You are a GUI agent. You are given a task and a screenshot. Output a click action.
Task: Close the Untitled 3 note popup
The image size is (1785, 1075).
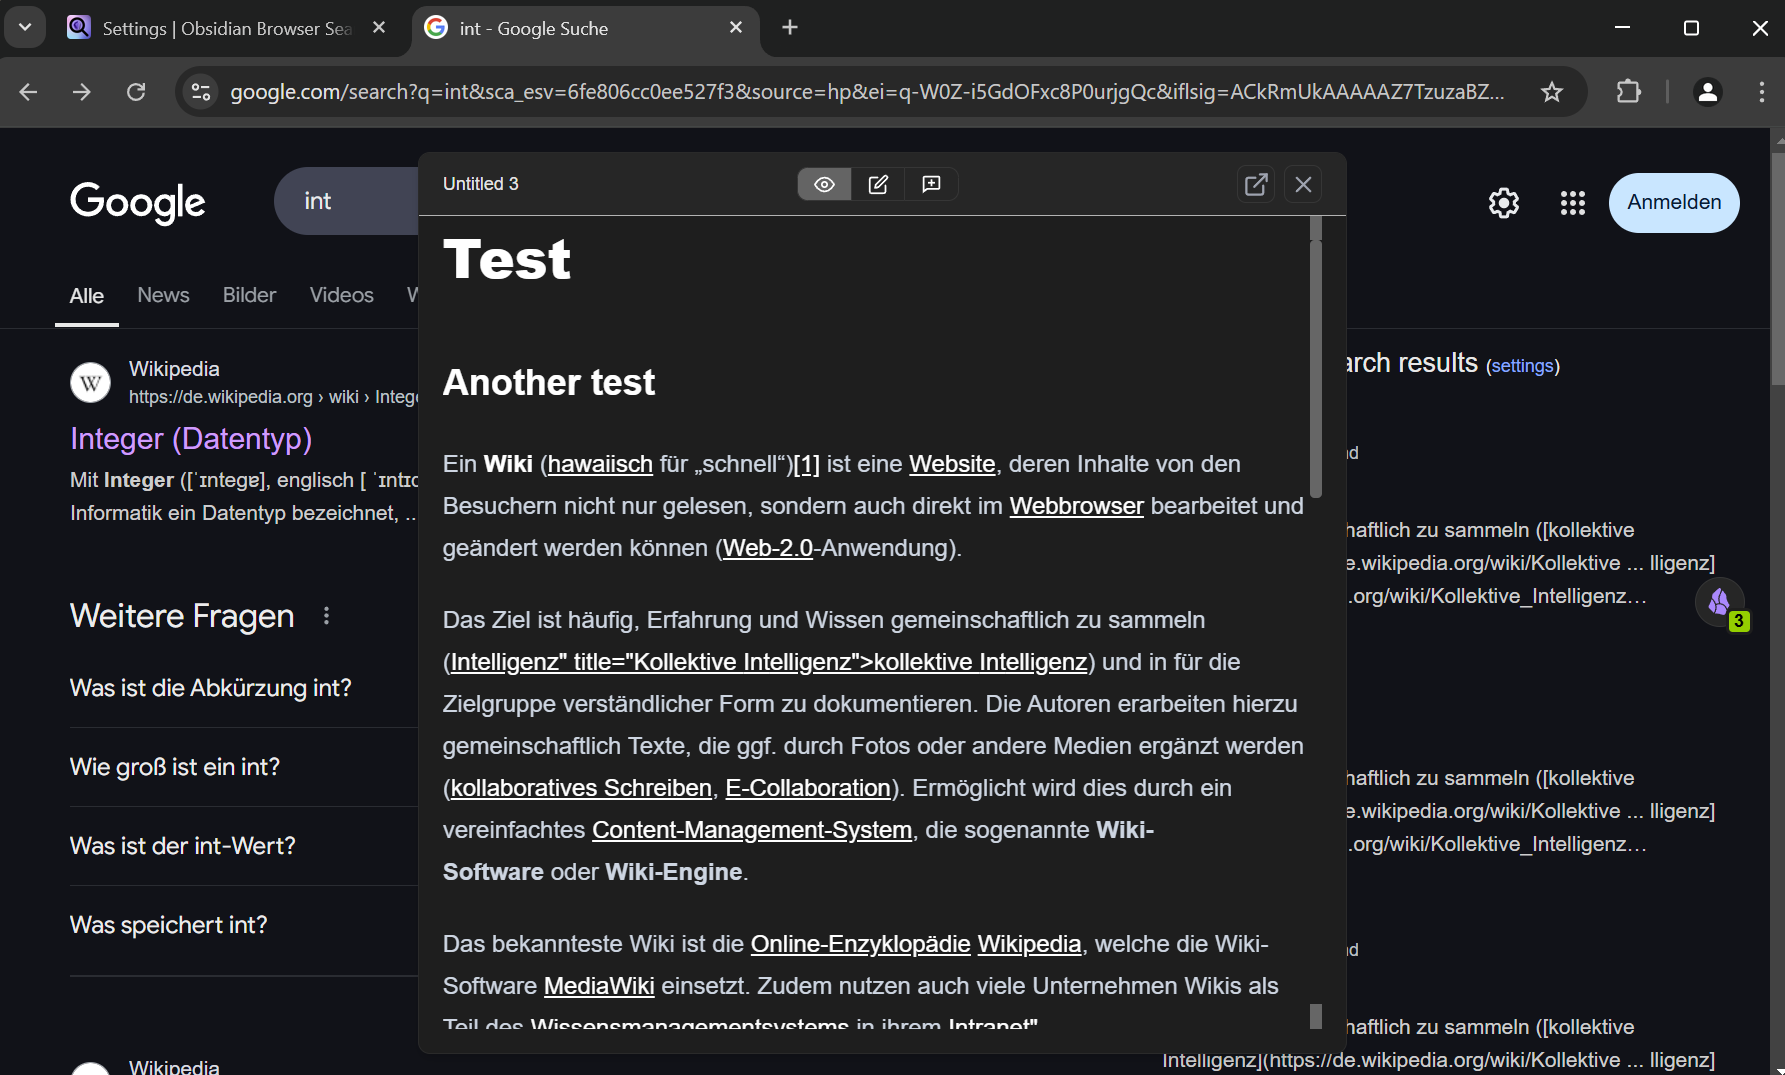[x=1303, y=184]
